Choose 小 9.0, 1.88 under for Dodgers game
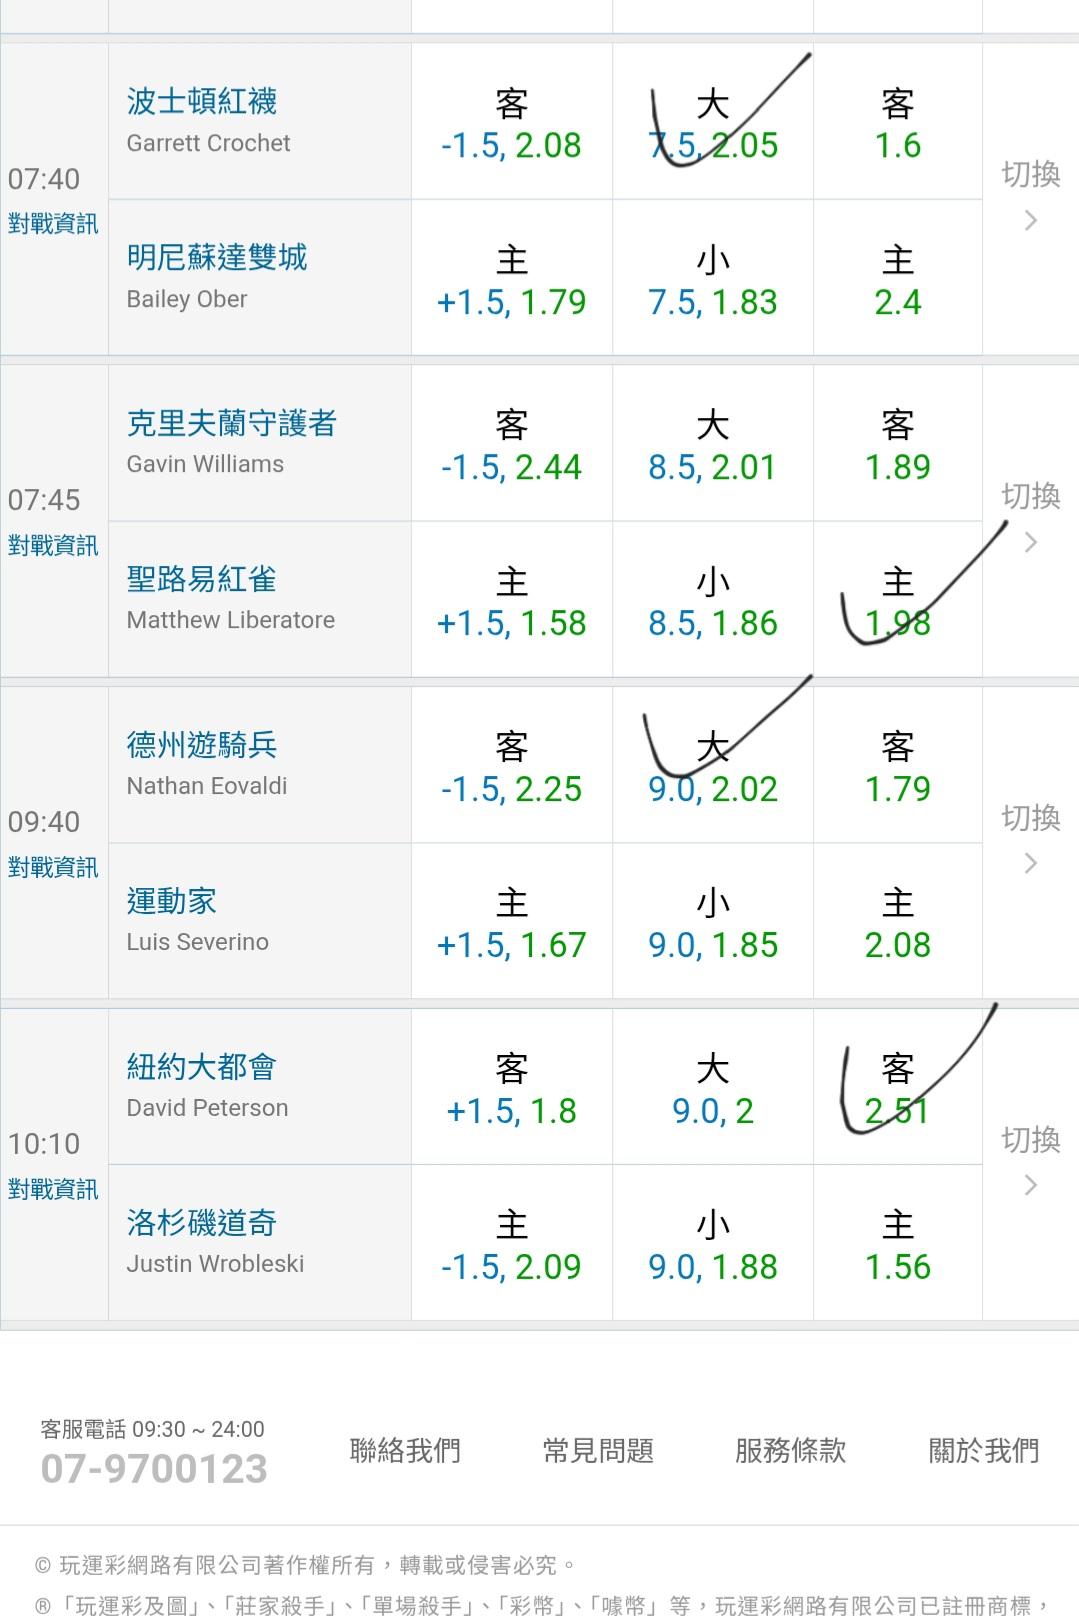 click(712, 1246)
